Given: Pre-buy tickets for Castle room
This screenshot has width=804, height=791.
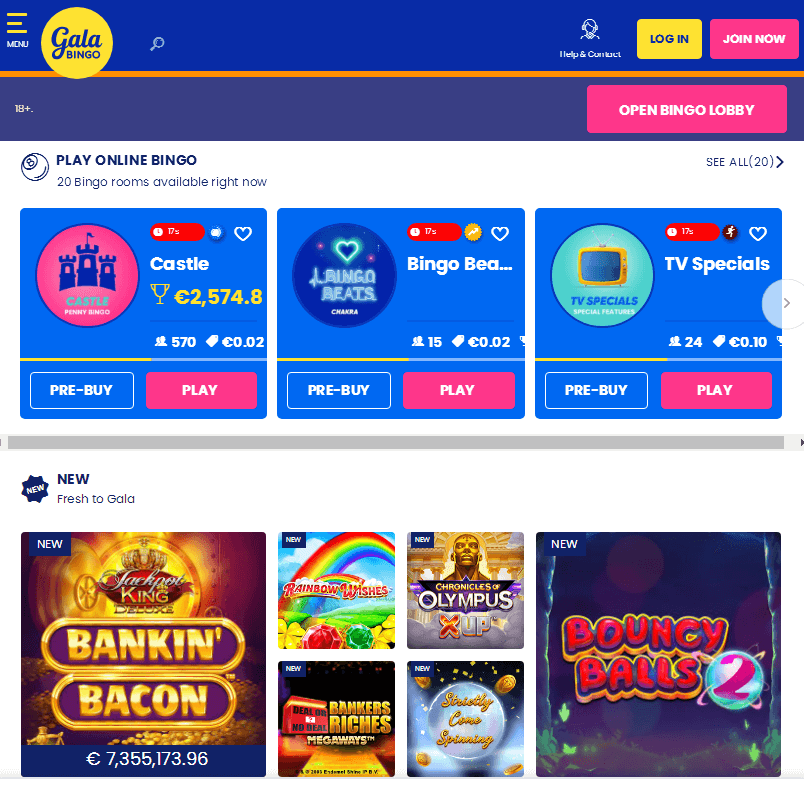Looking at the screenshot, I should pyautogui.click(x=82, y=390).
